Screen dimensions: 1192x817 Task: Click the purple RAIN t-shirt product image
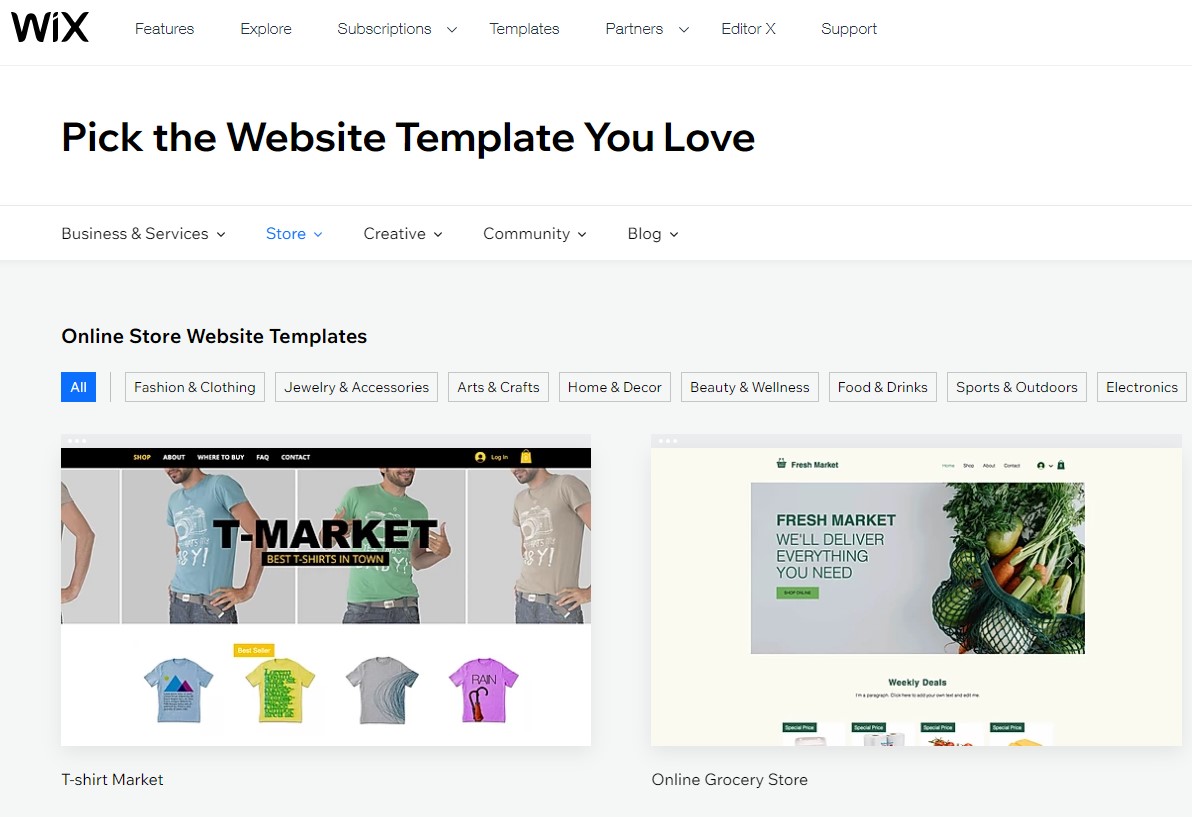click(x=483, y=689)
